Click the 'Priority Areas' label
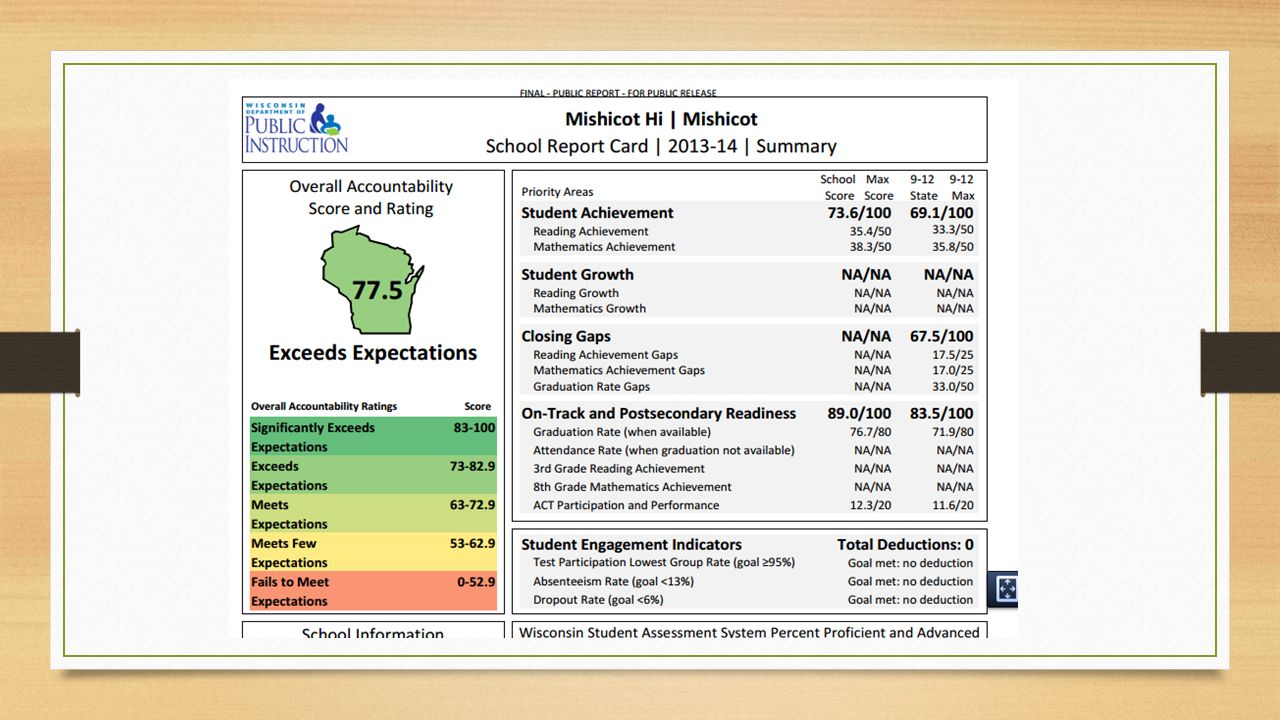Viewport: 1280px width, 720px height. (x=557, y=192)
